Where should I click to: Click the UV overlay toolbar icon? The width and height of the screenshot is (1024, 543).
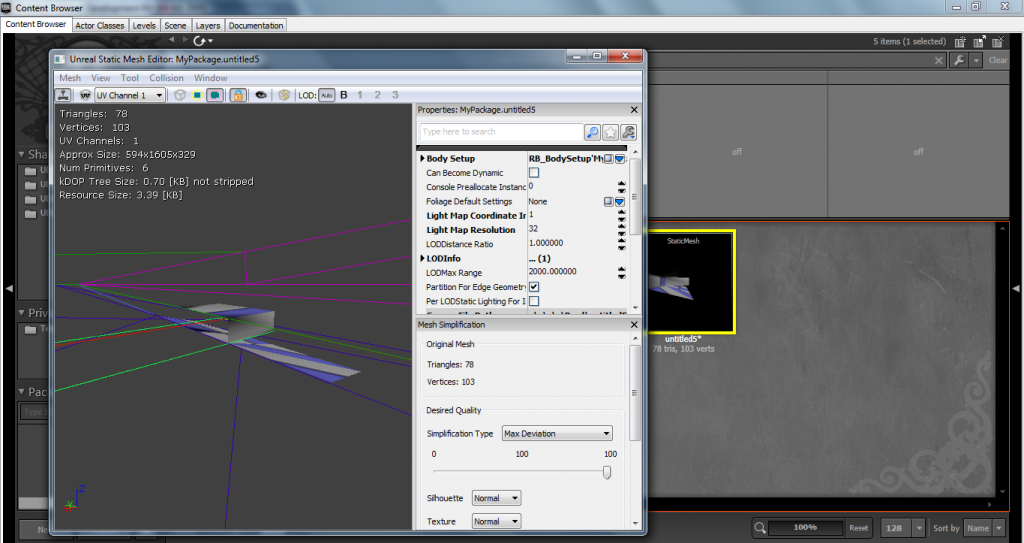pyautogui.click(x=85, y=95)
